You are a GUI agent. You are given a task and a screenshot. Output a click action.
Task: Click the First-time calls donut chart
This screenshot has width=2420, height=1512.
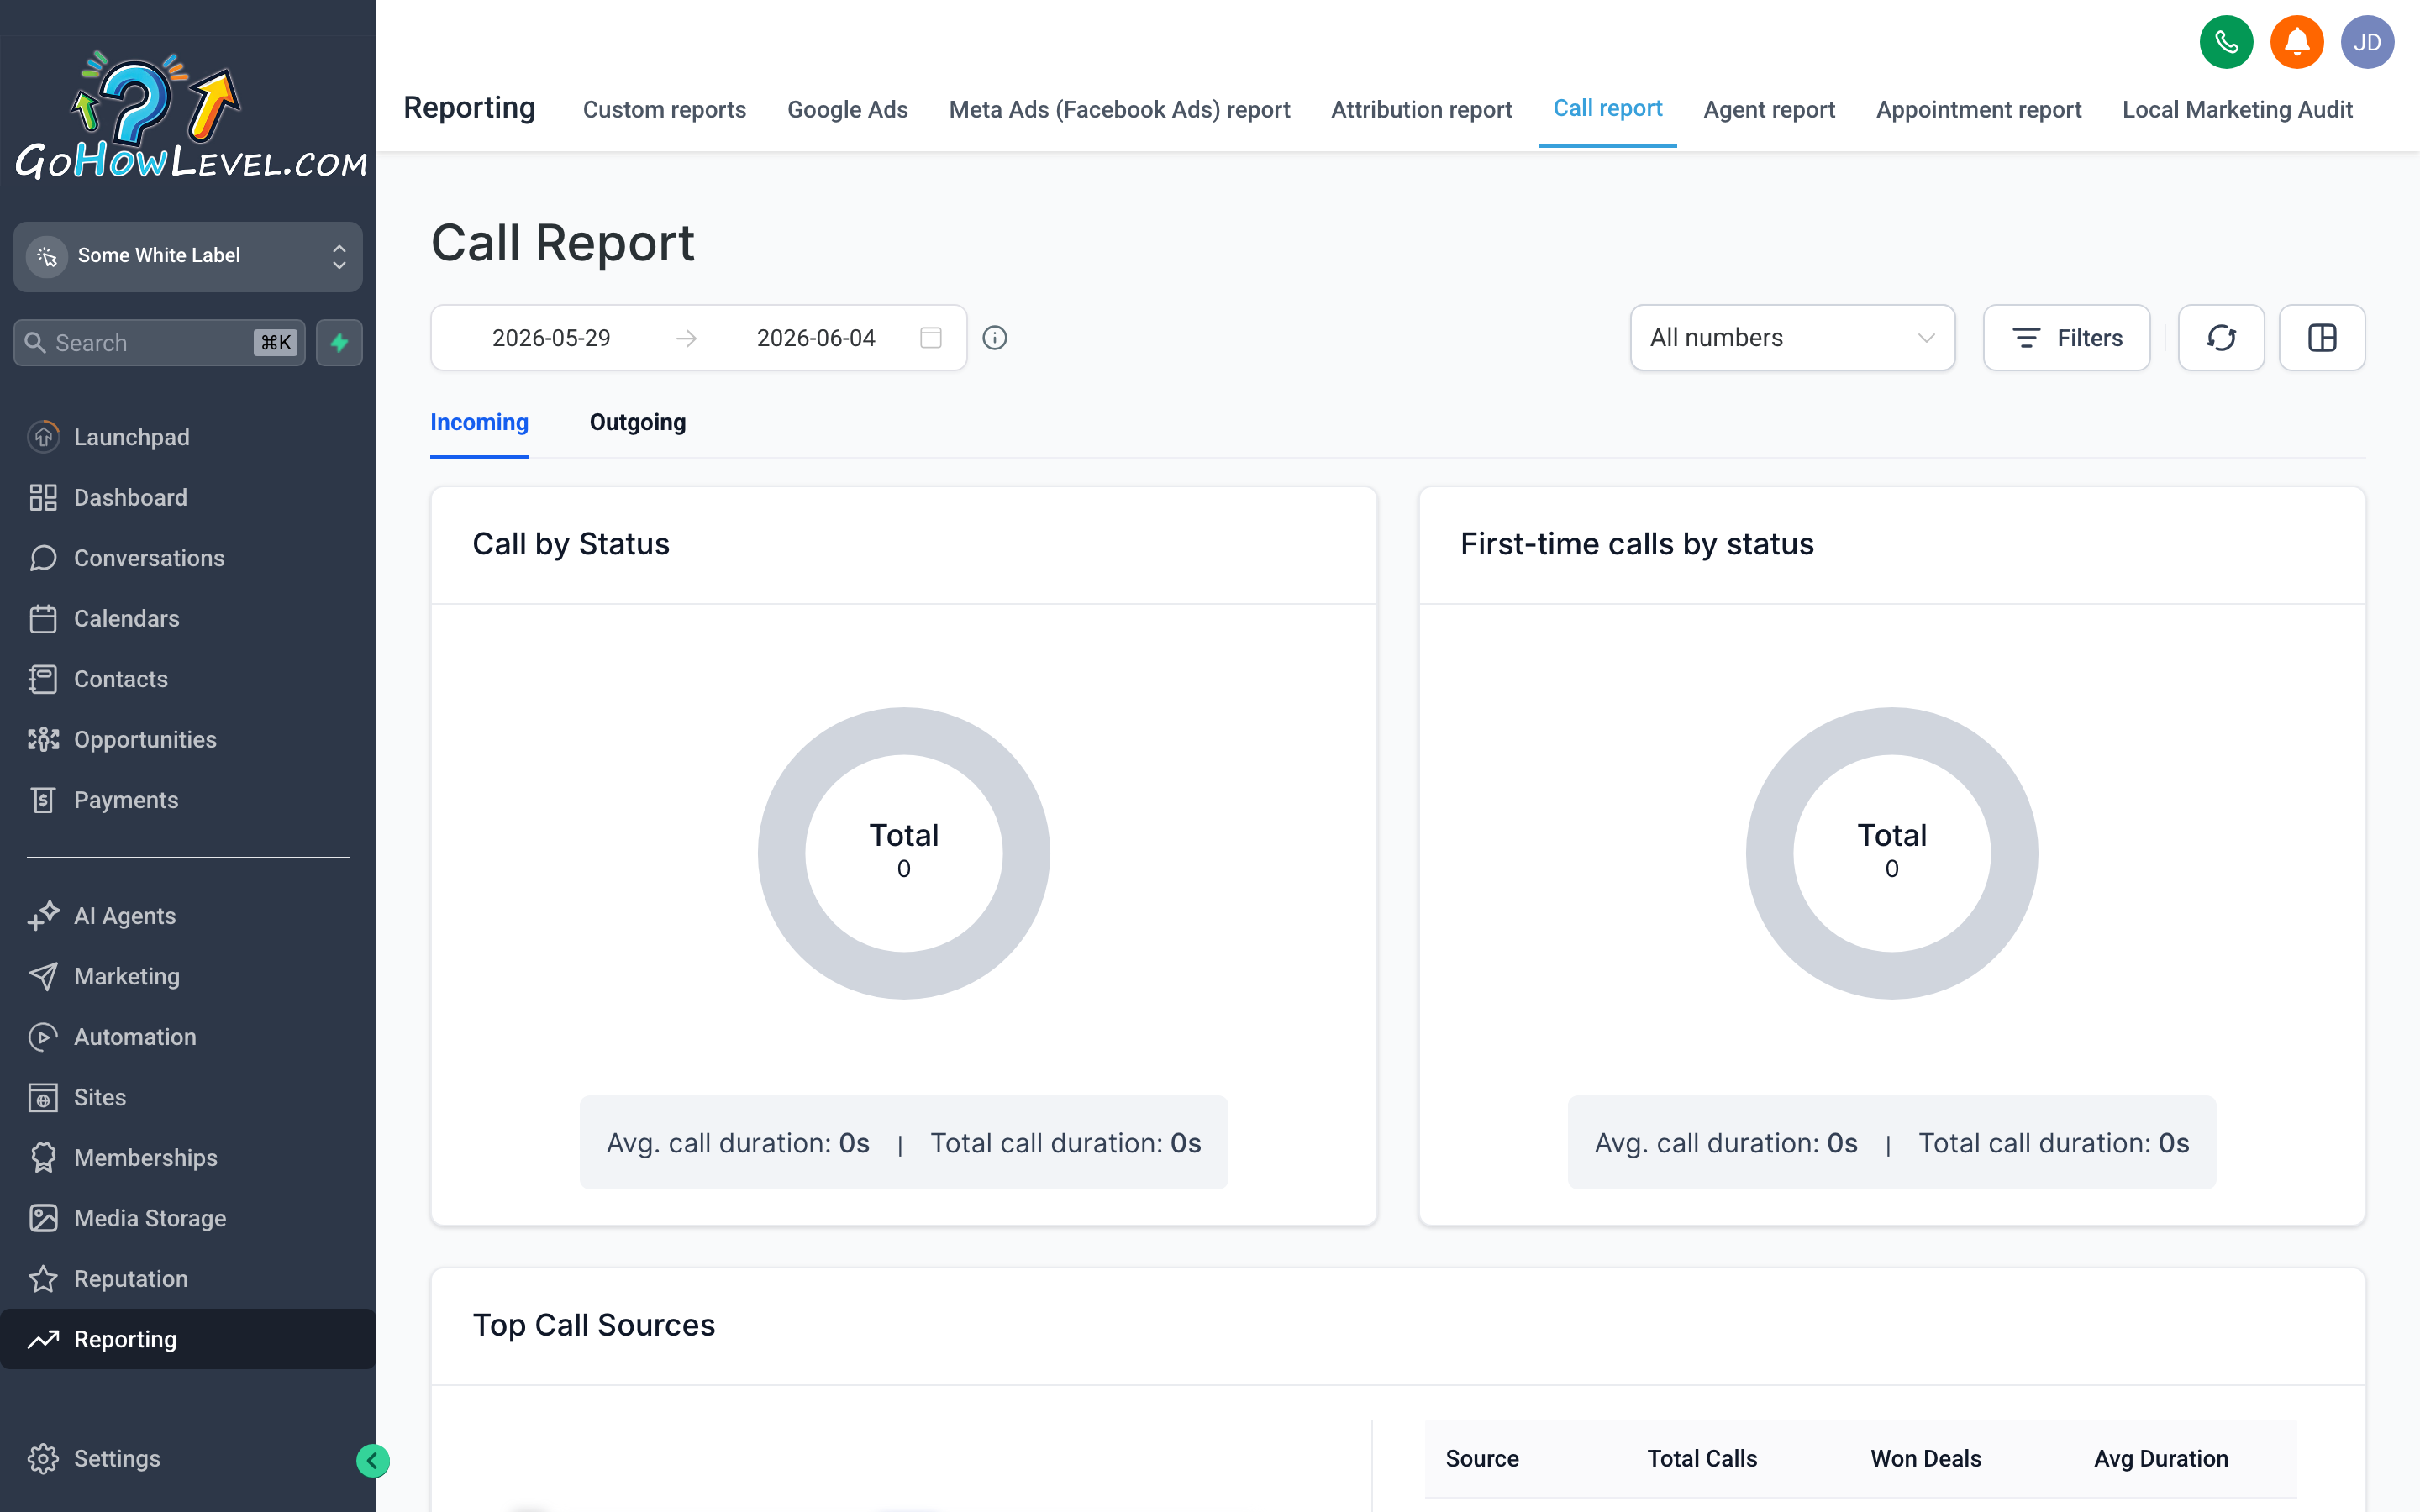click(1891, 853)
